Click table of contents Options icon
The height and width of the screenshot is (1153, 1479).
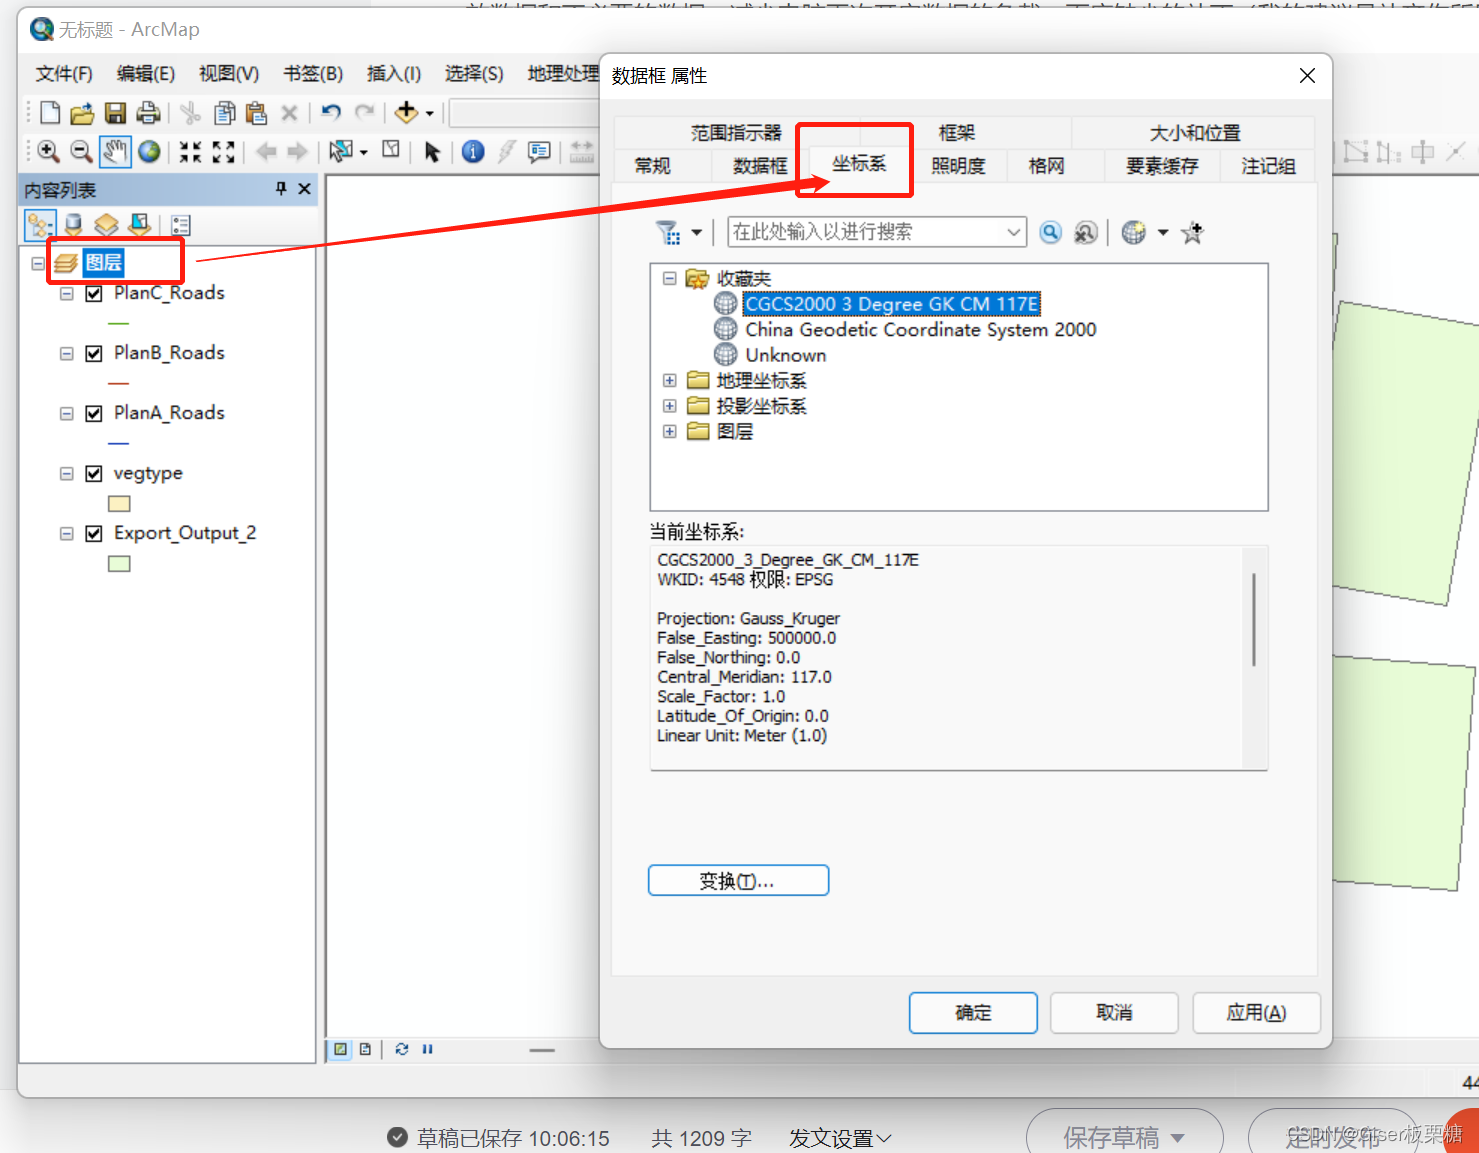181,225
